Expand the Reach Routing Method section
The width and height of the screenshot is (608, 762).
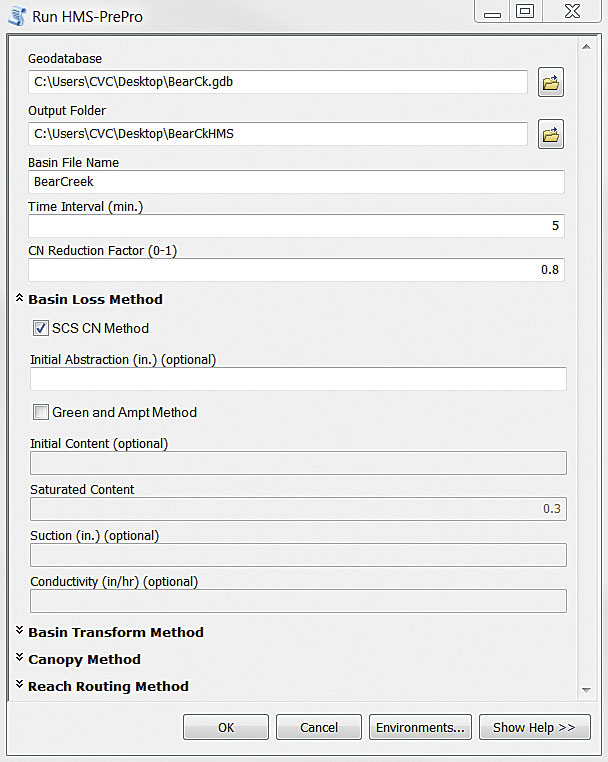point(20,686)
